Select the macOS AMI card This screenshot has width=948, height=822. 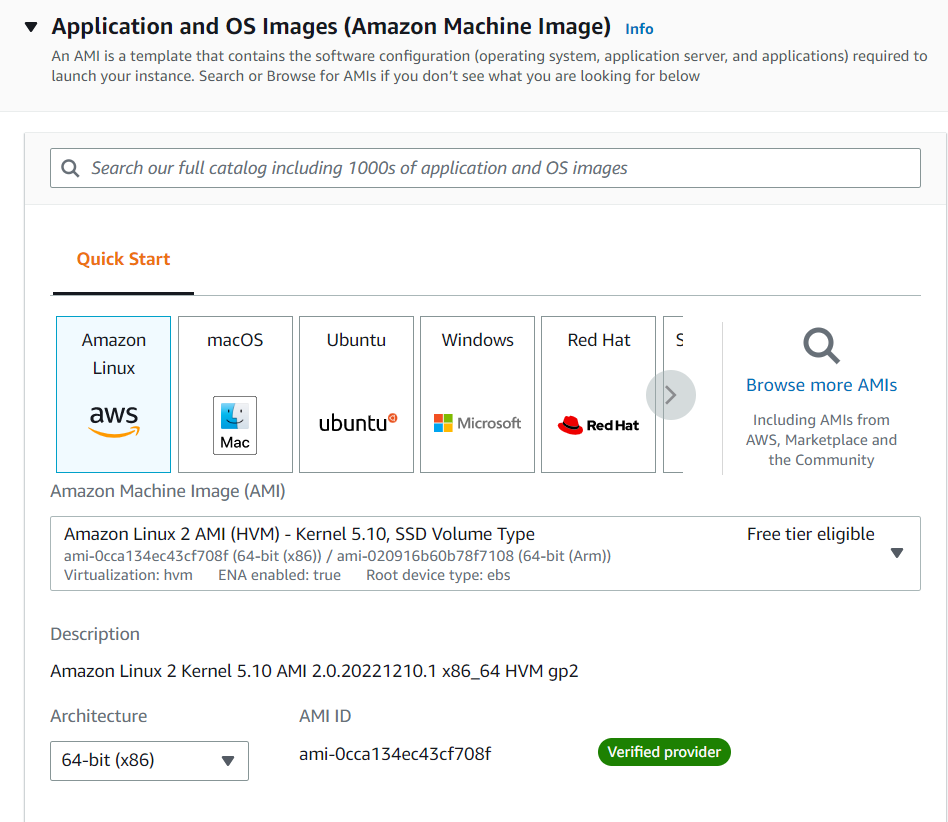click(235, 394)
